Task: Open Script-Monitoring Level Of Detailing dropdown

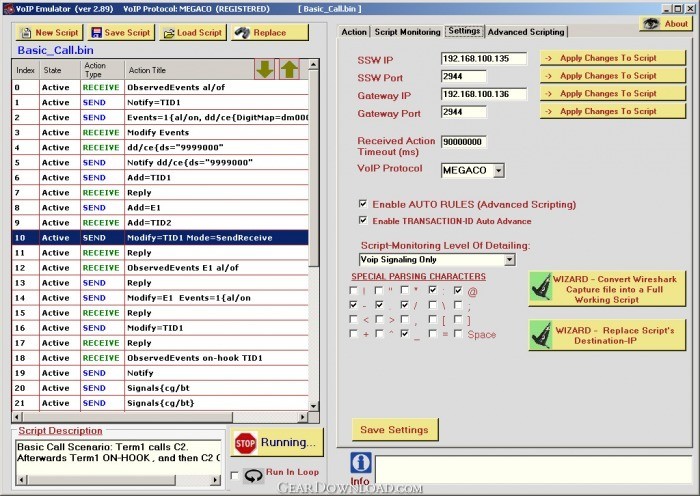Action: 509,259
